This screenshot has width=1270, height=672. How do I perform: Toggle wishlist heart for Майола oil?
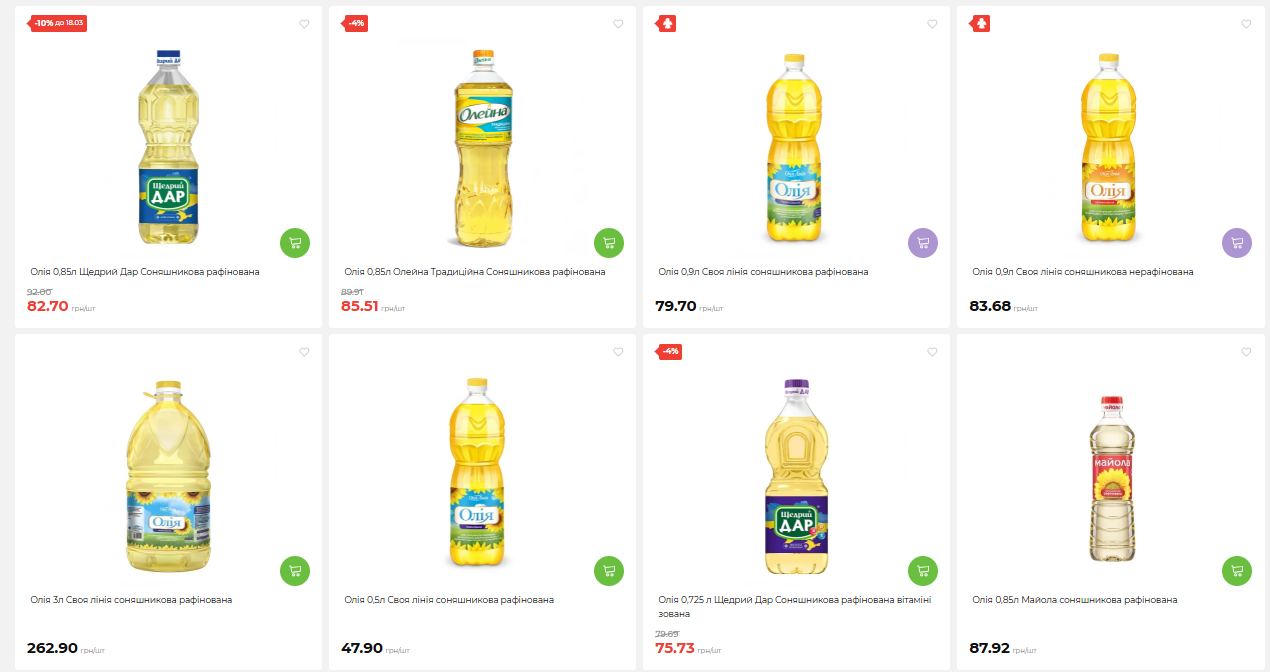1246,352
